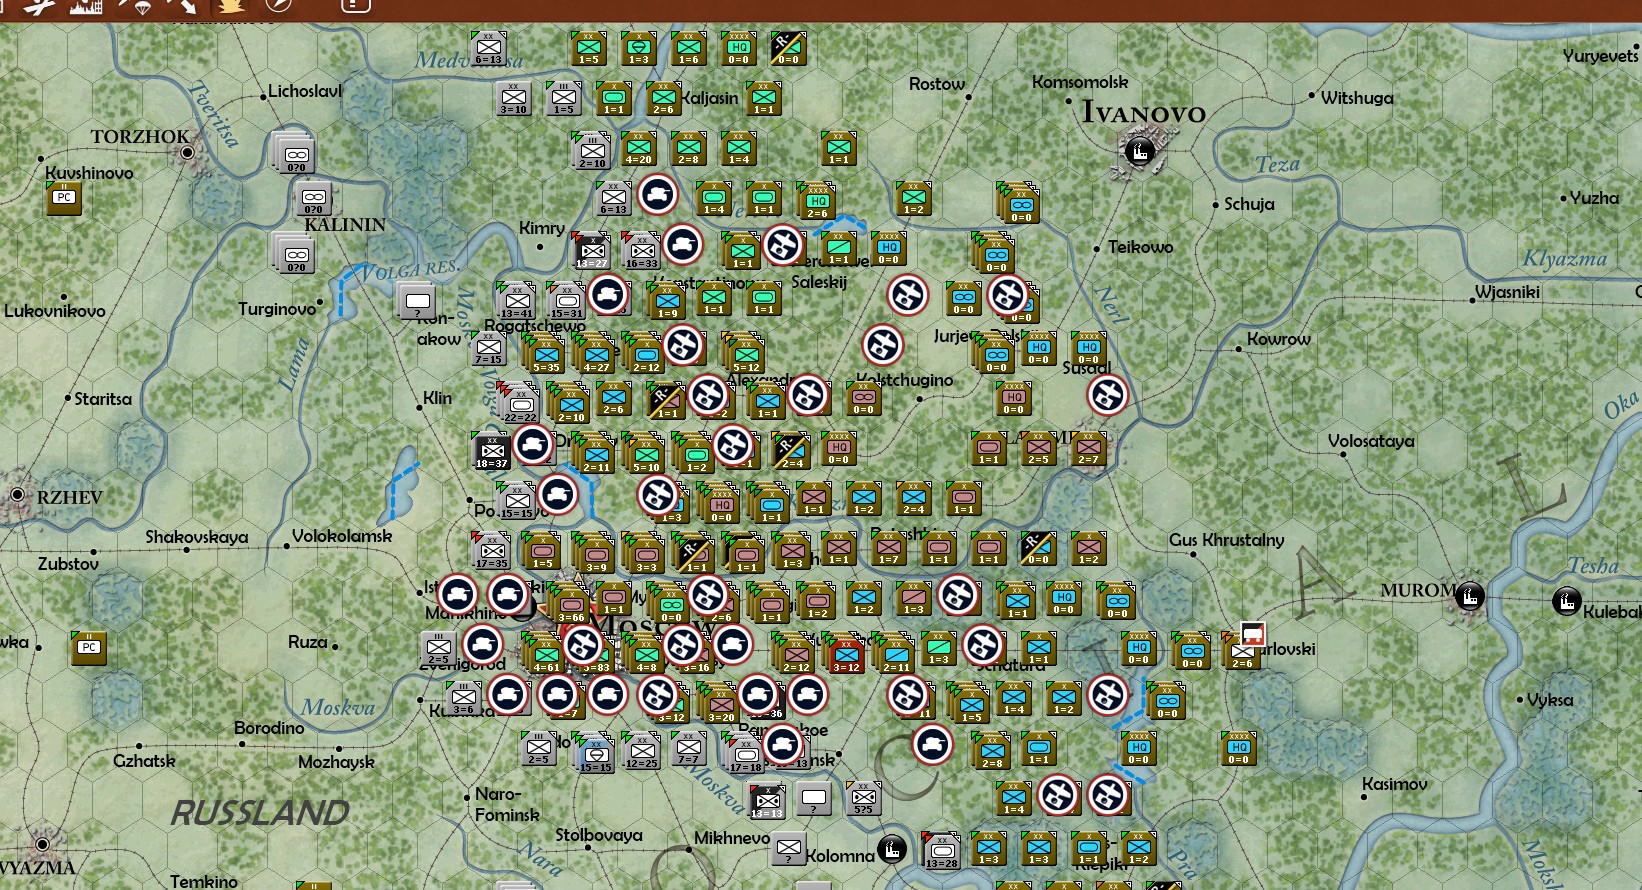Screen dimensions: 1642x890
Task: Select the 12=25 infantry counter
Action: point(641,749)
